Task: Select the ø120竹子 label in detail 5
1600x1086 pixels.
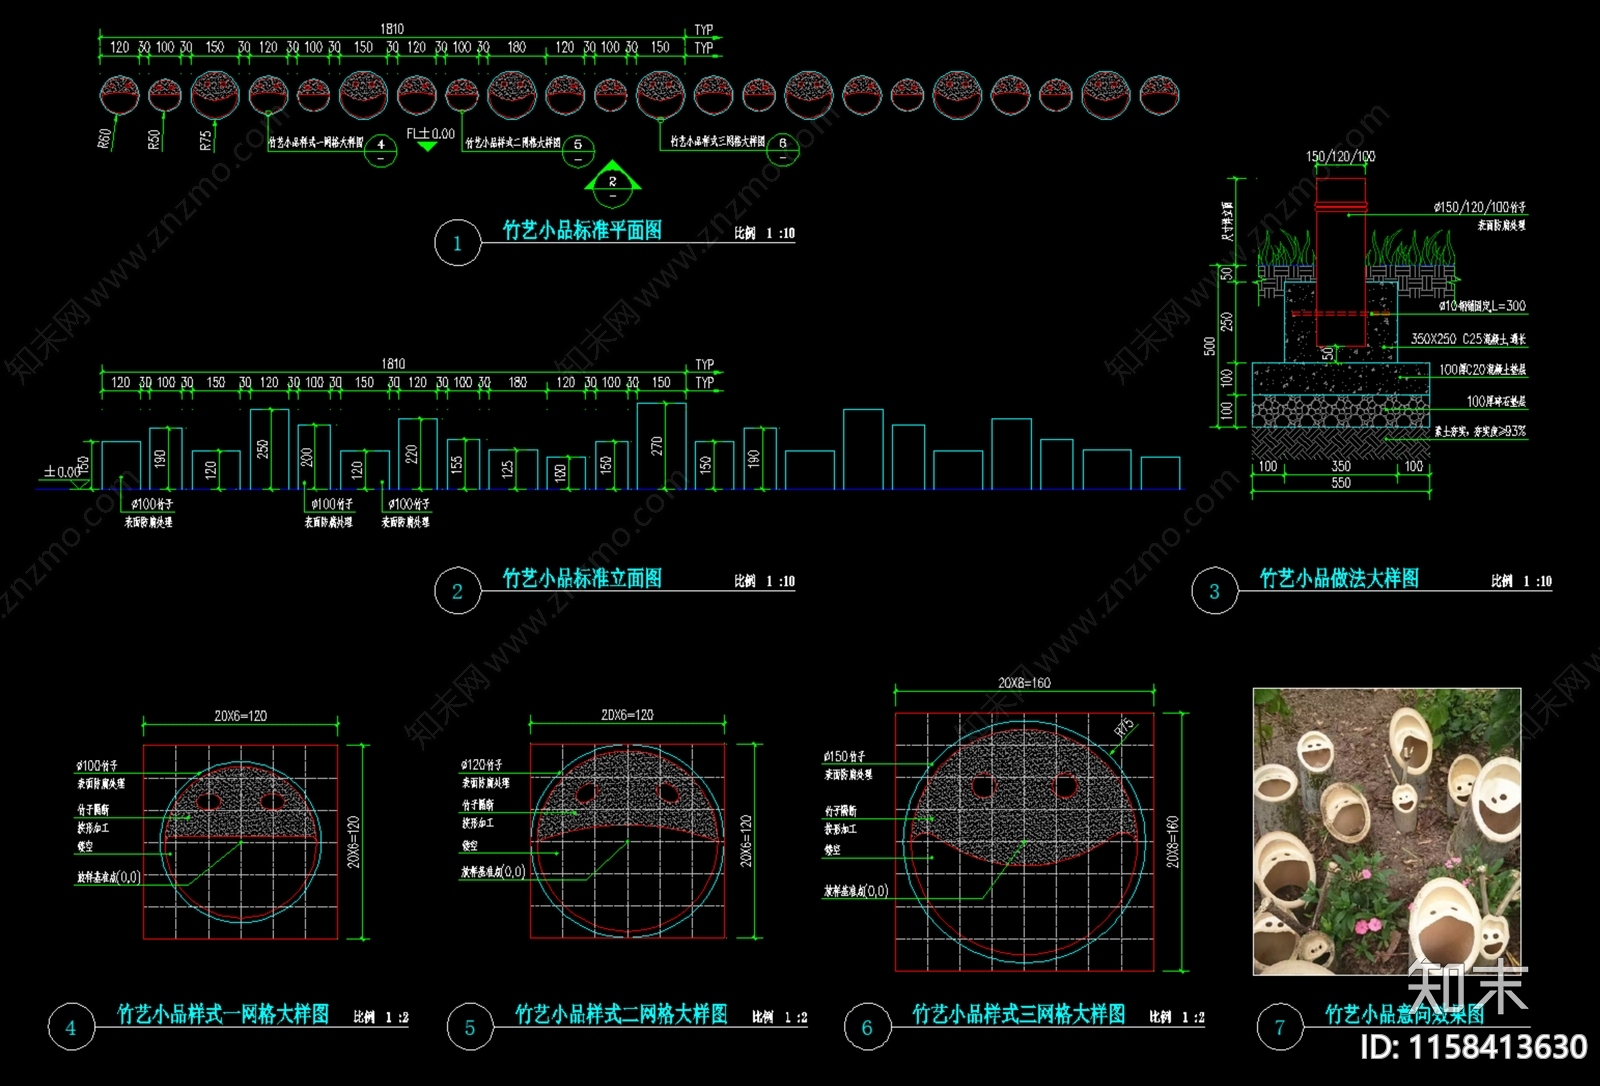Action: pyautogui.click(x=482, y=765)
